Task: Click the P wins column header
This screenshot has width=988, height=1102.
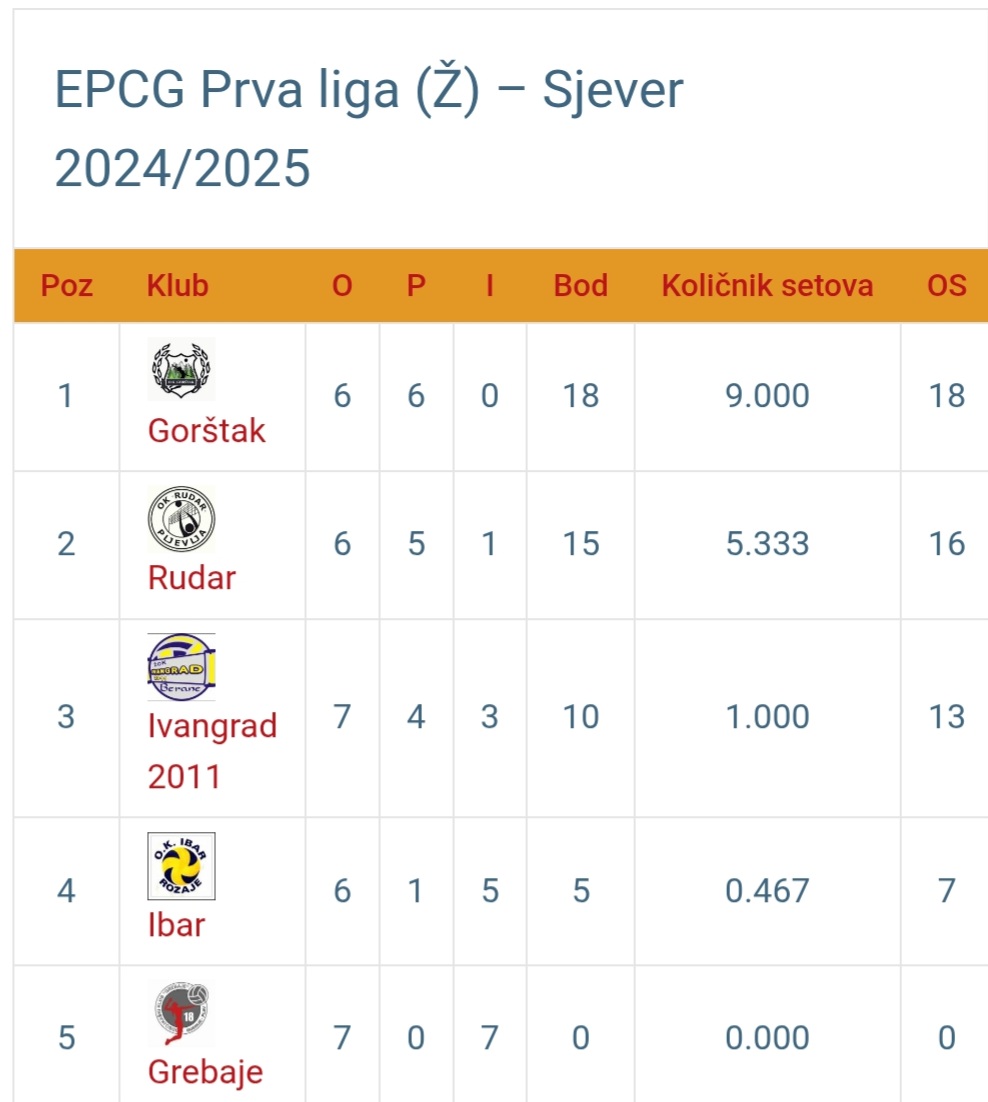Action: [416, 285]
